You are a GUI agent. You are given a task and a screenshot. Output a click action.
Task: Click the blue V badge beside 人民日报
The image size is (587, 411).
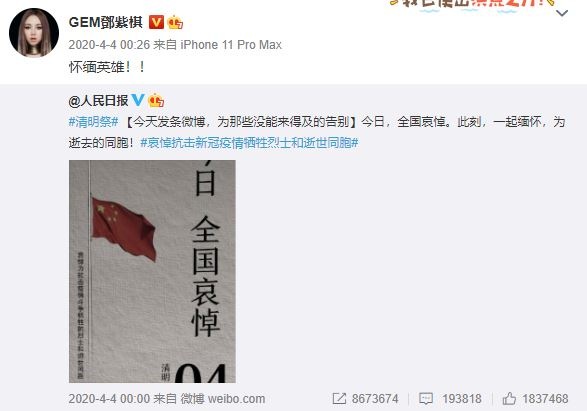point(138,100)
